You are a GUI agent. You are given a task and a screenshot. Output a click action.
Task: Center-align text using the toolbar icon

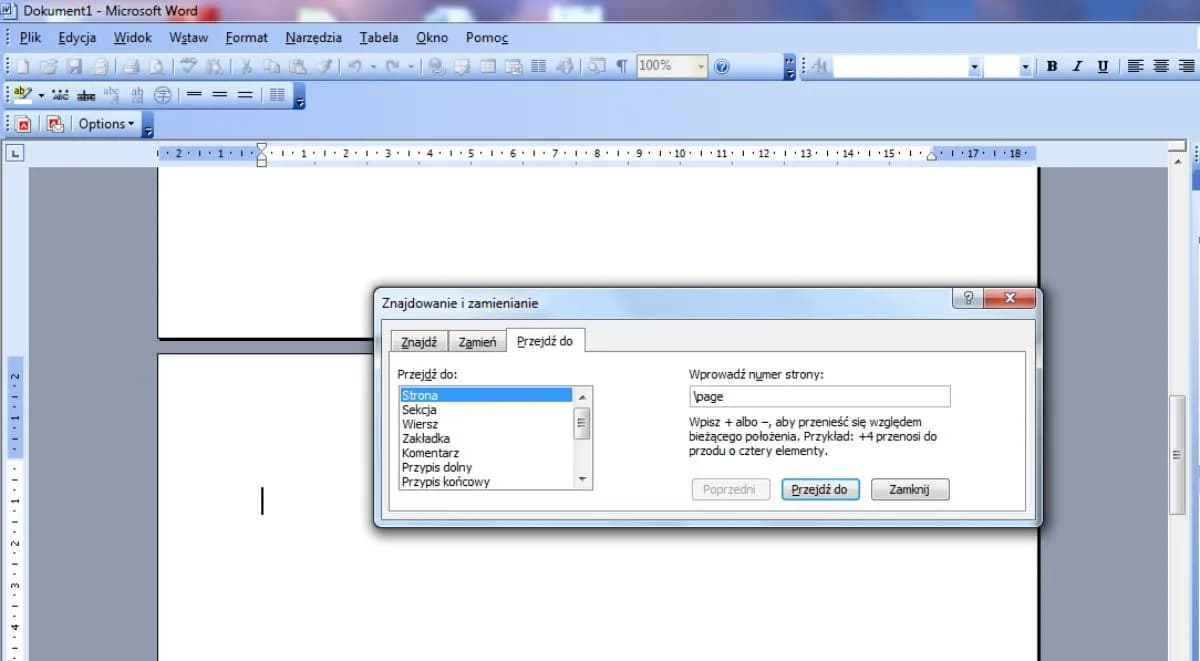pyautogui.click(x=1160, y=66)
